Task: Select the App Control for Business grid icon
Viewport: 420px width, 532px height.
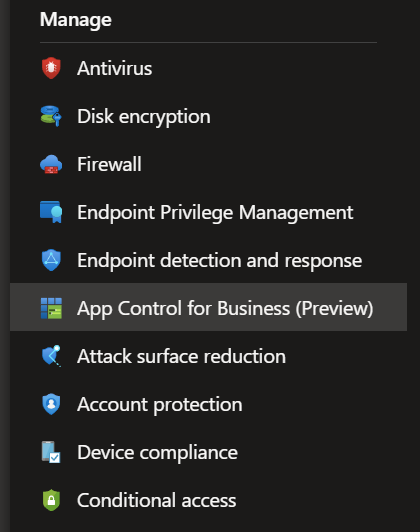Action: point(51,308)
